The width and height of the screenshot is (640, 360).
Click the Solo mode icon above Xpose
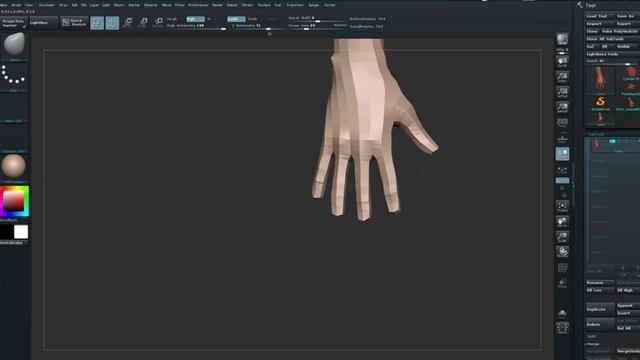point(562,313)
